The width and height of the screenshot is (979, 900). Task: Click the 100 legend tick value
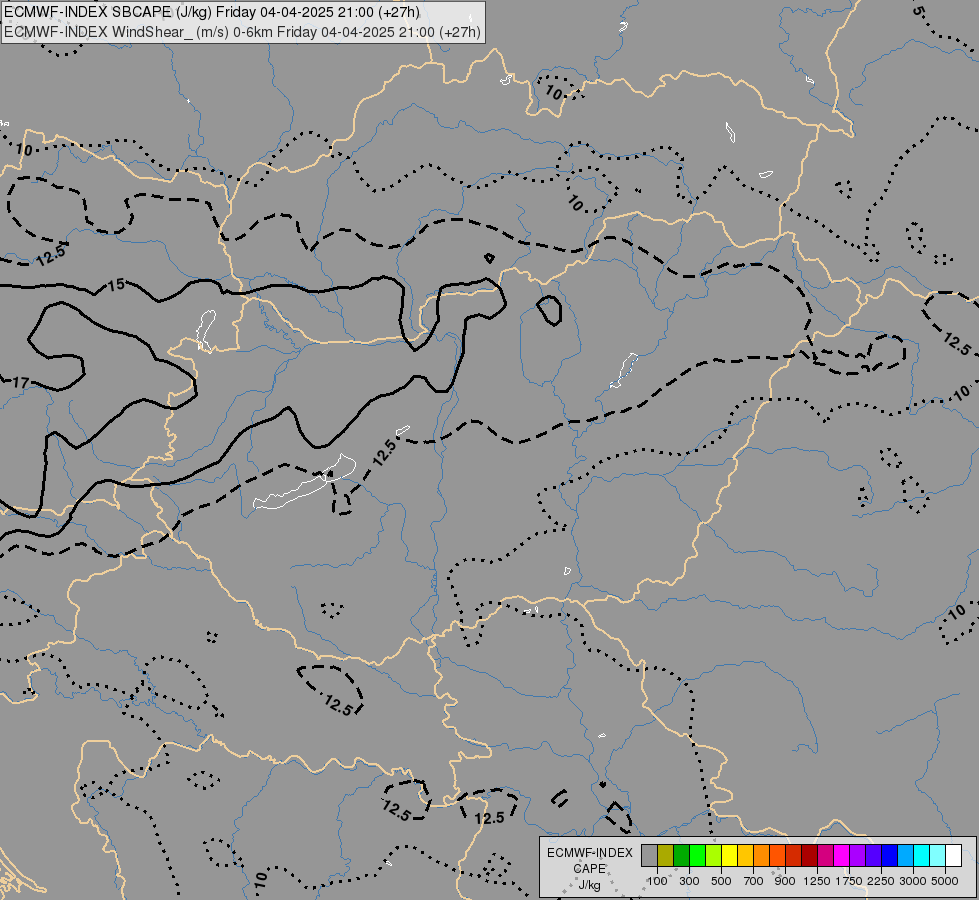point(657,881)
